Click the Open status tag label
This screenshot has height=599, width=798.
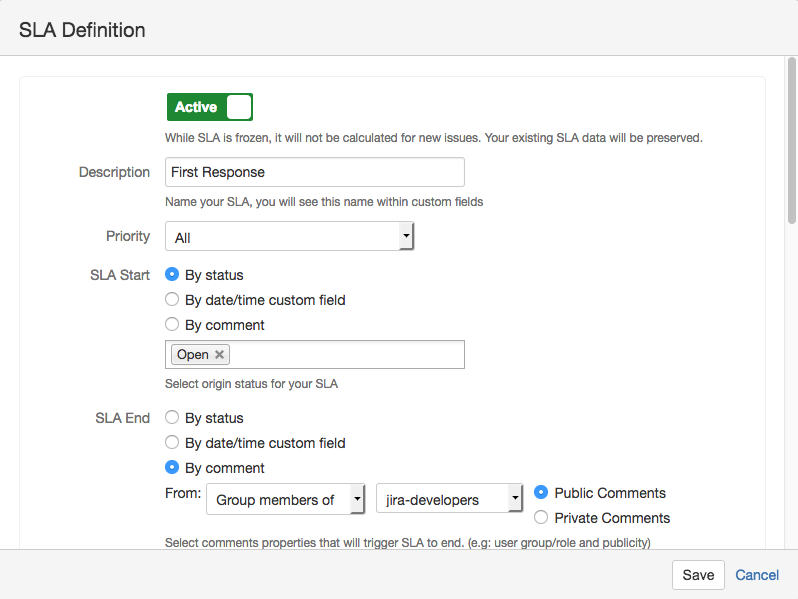click(192, 355)
